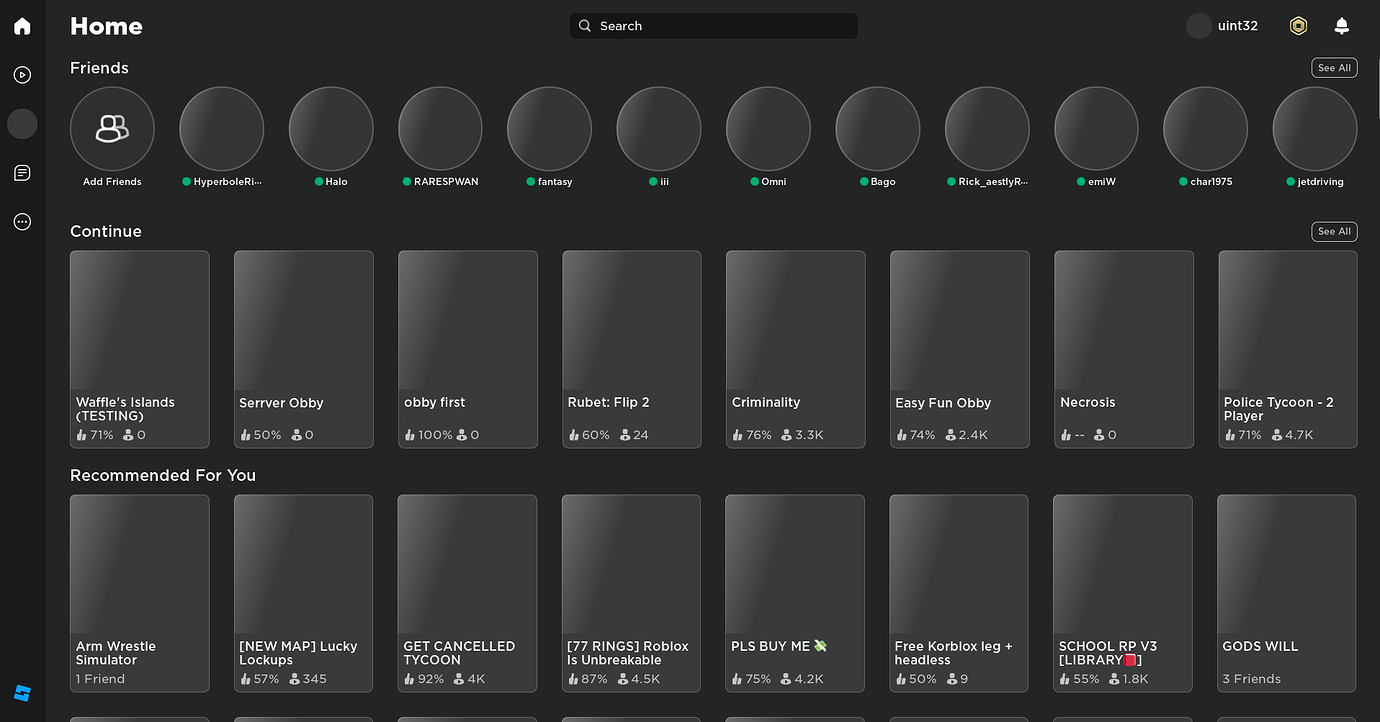
Task: Open the GODS WILL game card
Action: point(1287,593)
